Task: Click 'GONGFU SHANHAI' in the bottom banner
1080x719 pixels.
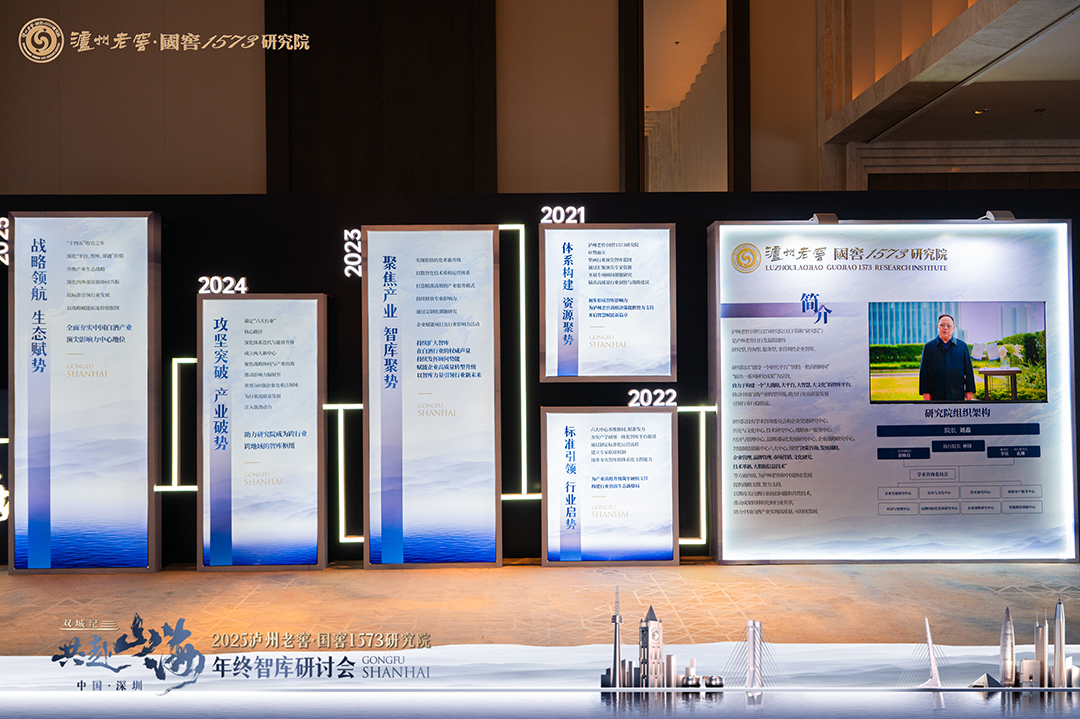Action: (395, 667)
